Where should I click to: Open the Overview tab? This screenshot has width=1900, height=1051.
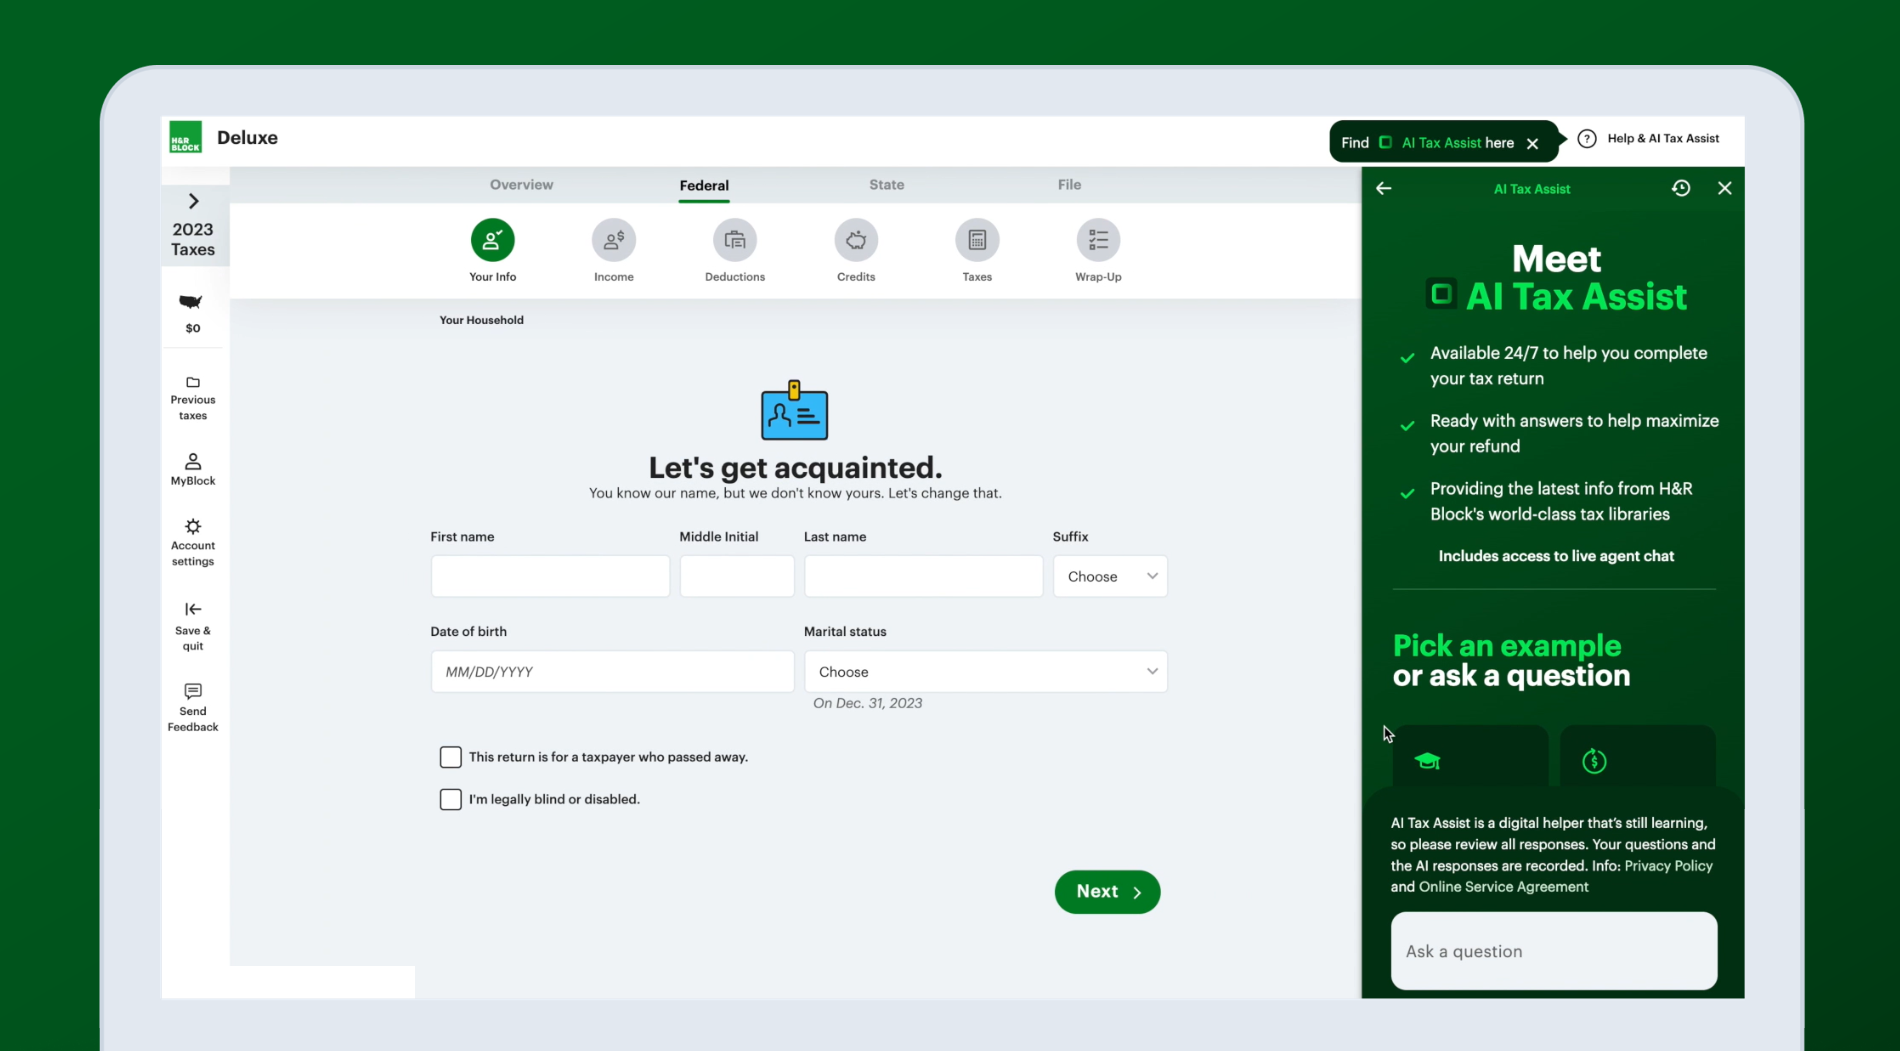[x=521, y=184]
